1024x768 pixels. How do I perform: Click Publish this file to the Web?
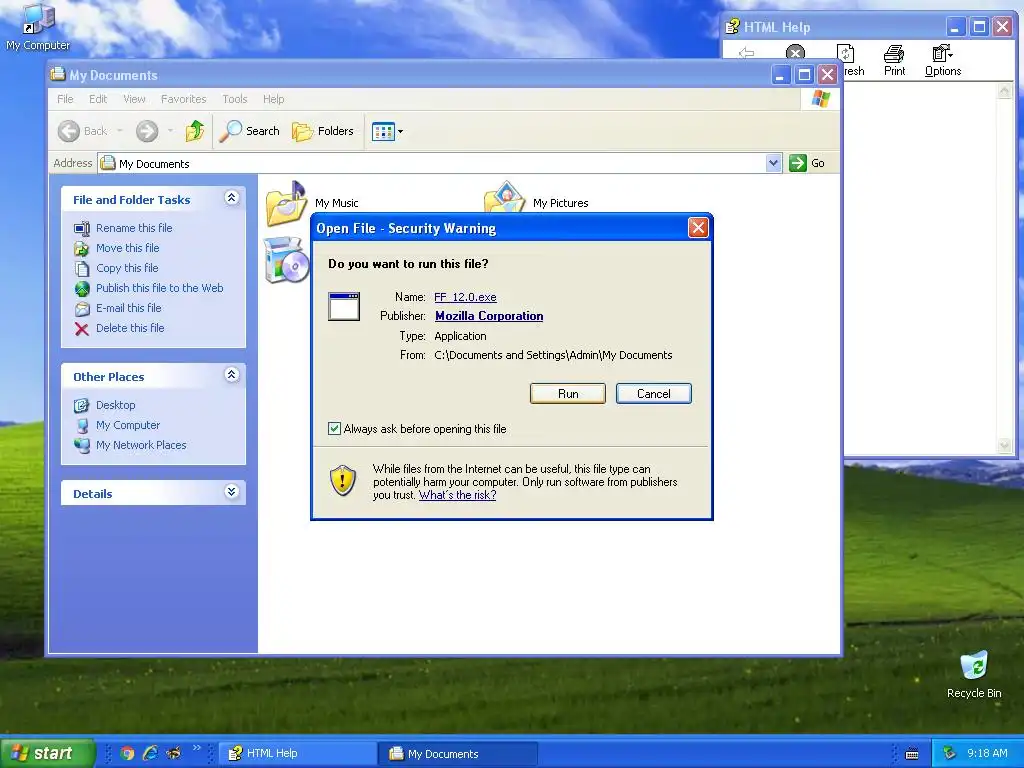tap(159, 288)
